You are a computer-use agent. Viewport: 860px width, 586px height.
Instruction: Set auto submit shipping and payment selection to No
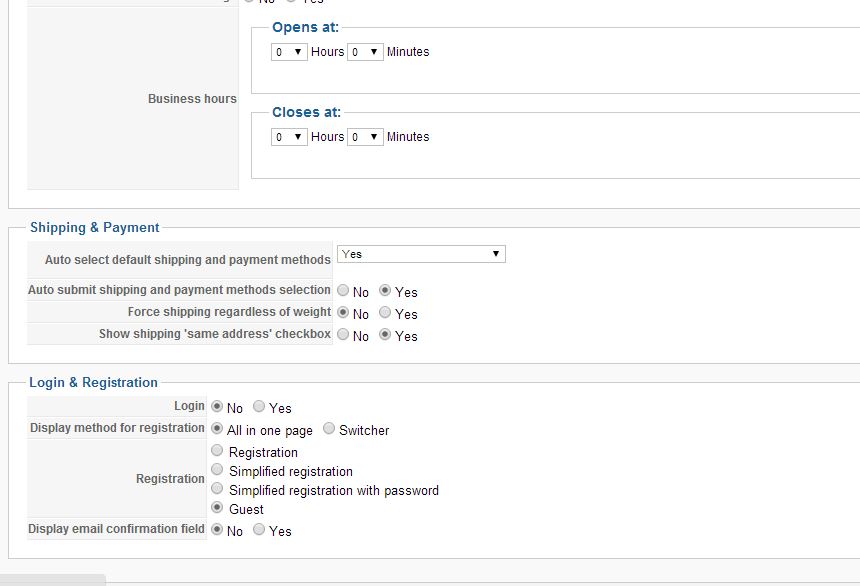(343, 291)
